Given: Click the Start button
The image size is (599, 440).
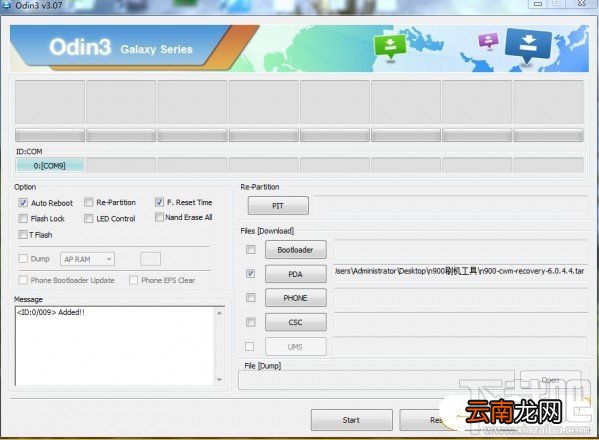Looking at the screenshot, I should [x=351, y=420].
